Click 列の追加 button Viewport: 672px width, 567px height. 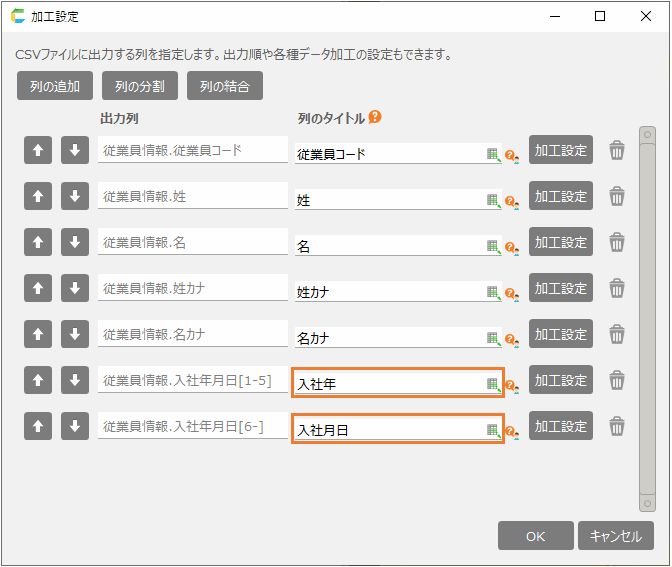click(x=55, y=86)
